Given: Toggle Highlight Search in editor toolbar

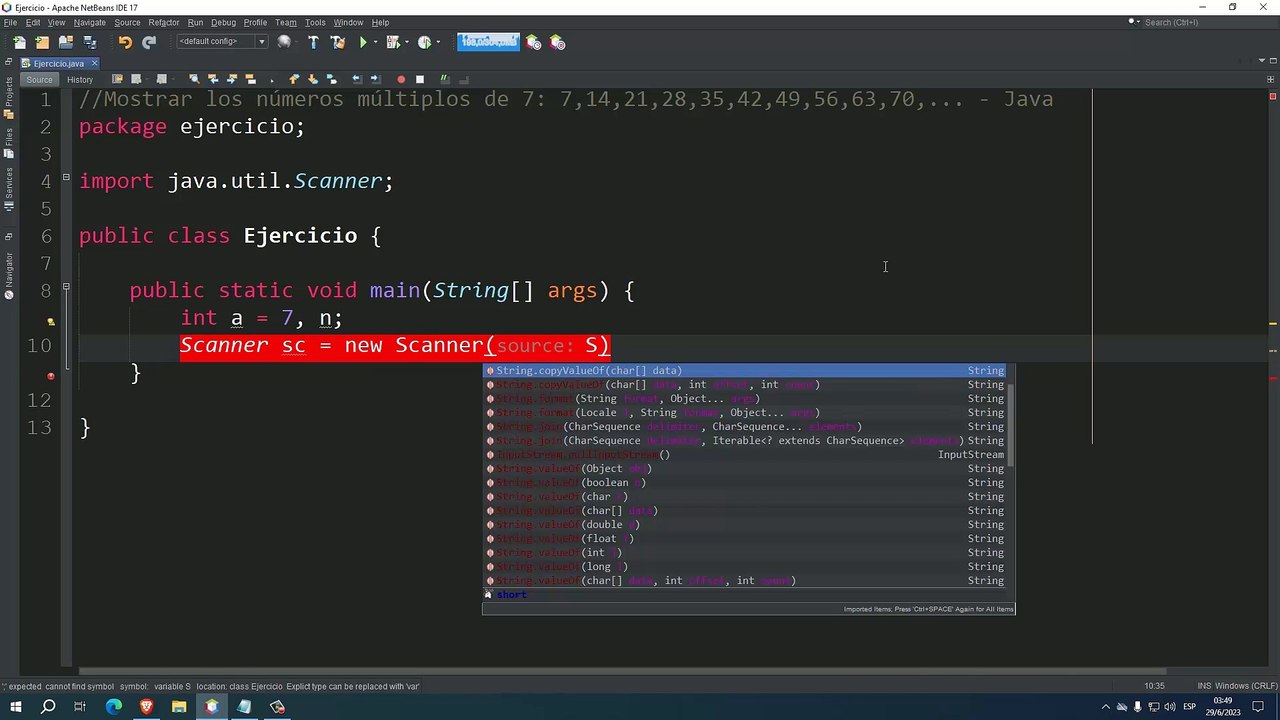Looking at the screenshot, I should 251,79.
